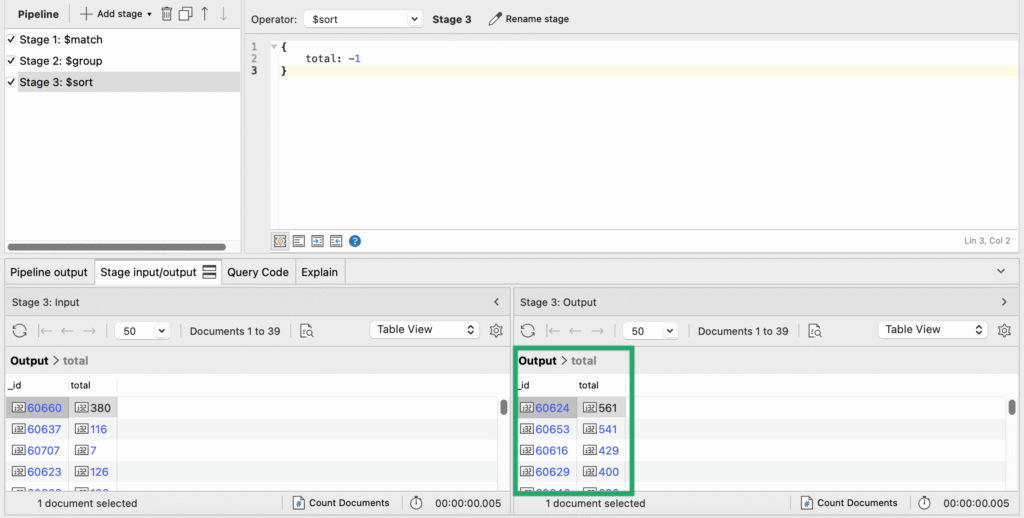This screenshot has height=518, width=1024.
Task: Go to the next page in Stage 3 Output
Action: point(597,331)
